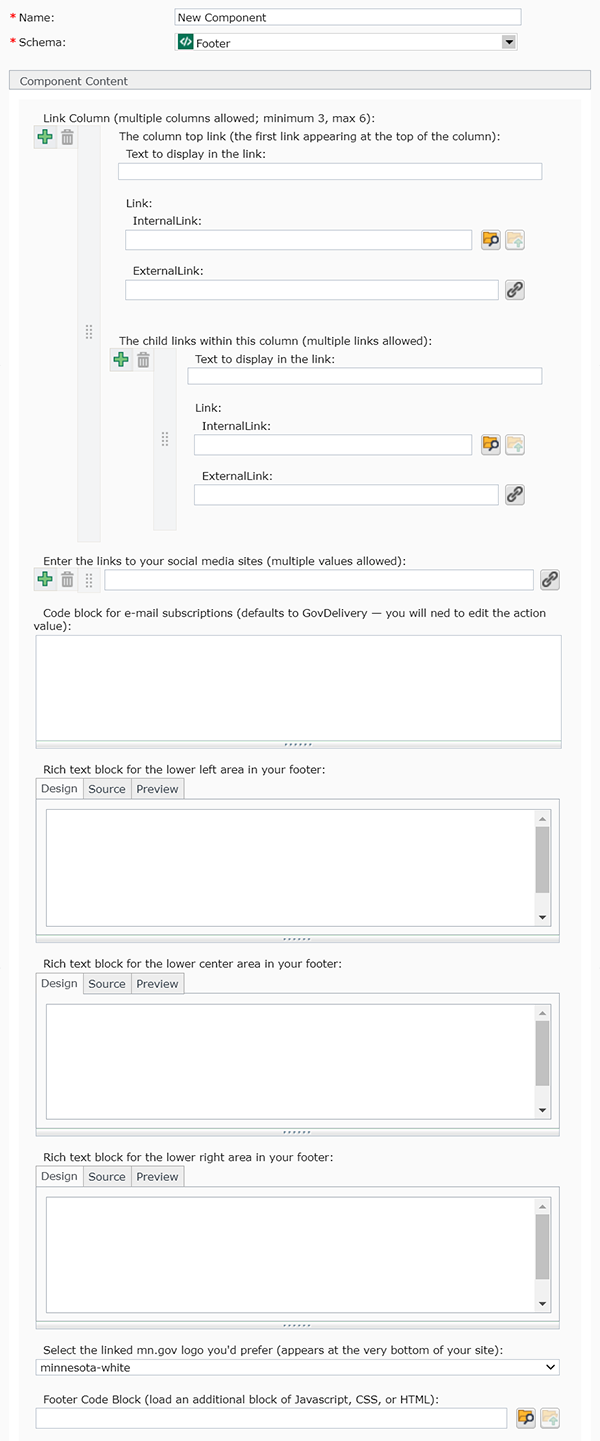The image size is (600, 1441).
Task: Browse for Footer Code Block component
Action: tap(525, 1417)
